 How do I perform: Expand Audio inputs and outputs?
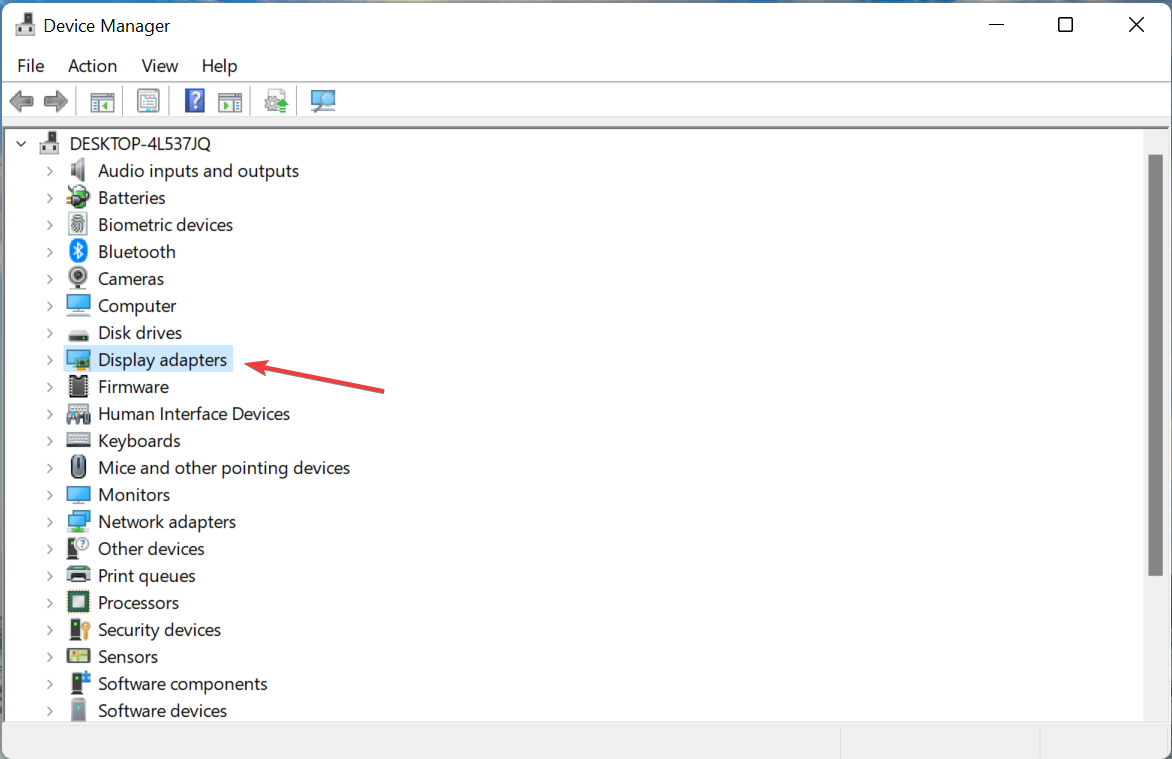click(49, 171)
